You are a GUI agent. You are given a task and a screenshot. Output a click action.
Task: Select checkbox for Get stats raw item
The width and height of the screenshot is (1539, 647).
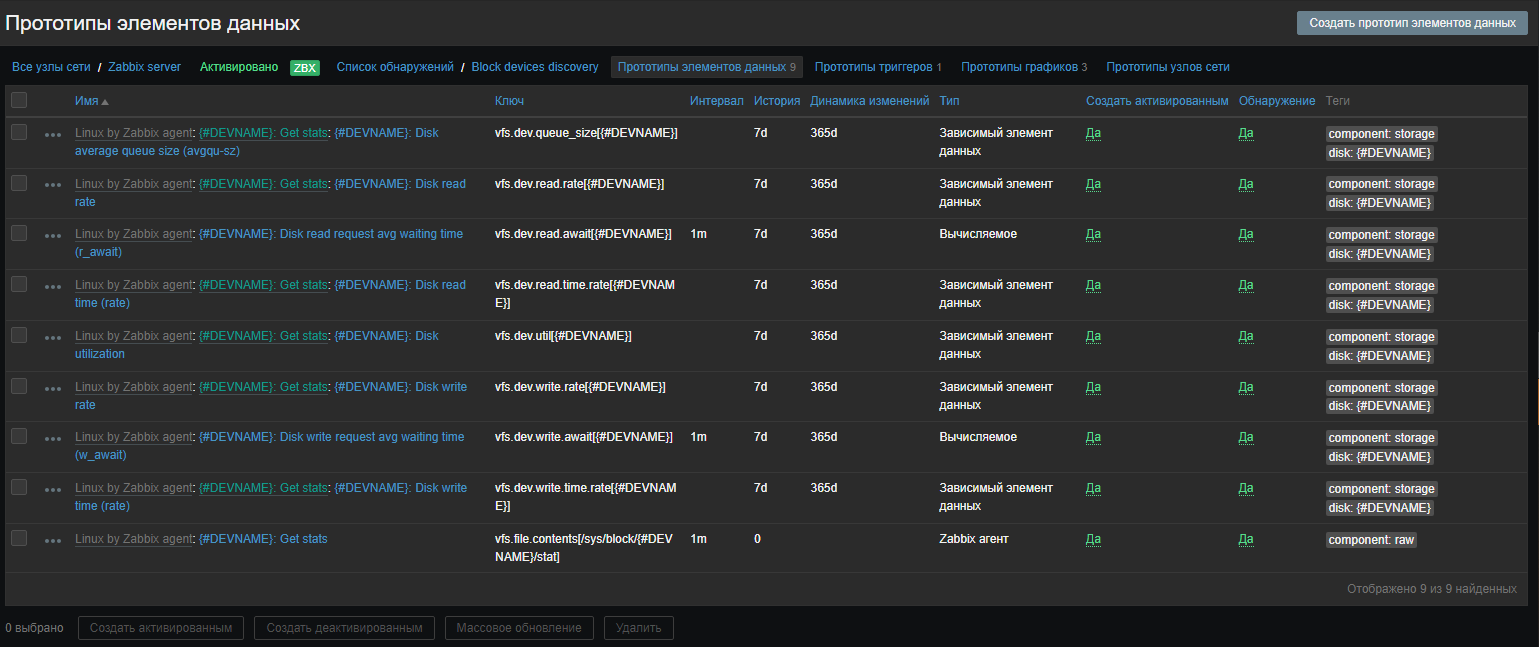[x=19, y=538]
